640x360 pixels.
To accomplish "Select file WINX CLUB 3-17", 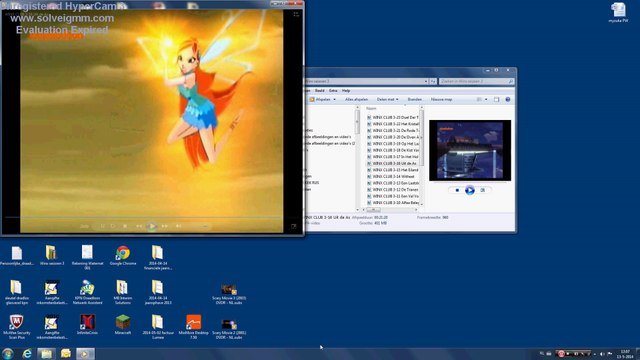I will click(393, 157).
